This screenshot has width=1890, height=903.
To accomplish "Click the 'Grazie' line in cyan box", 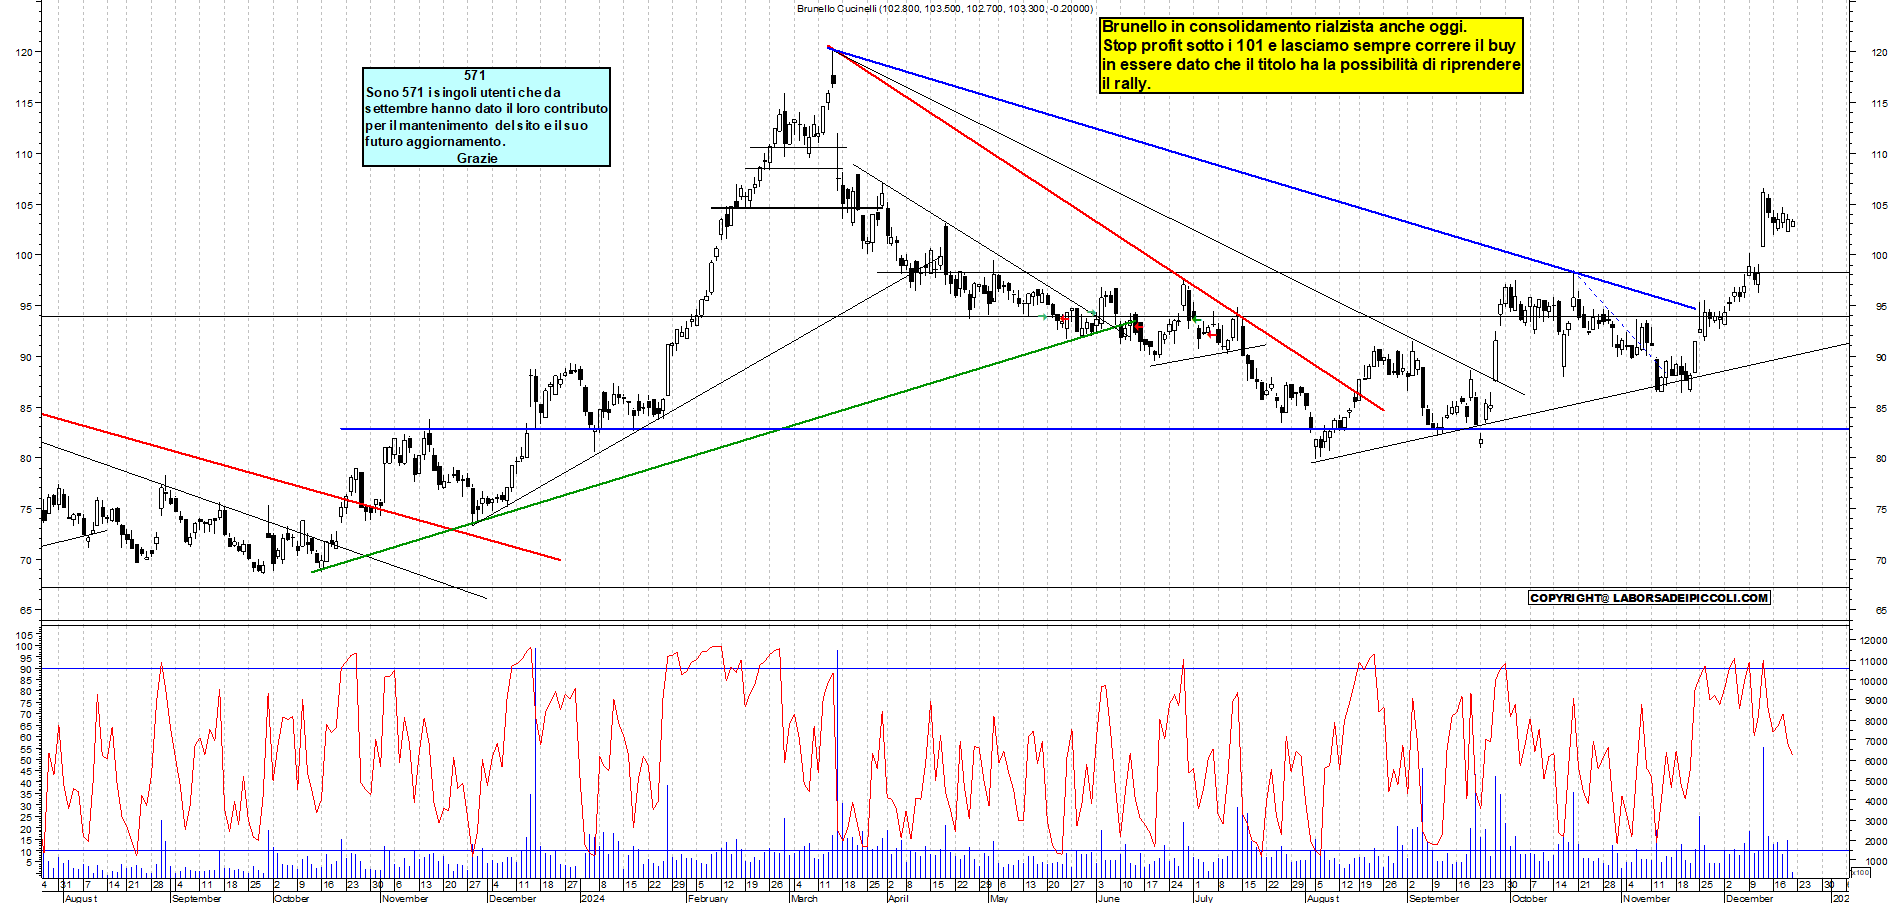I will (x=477, y=158).
